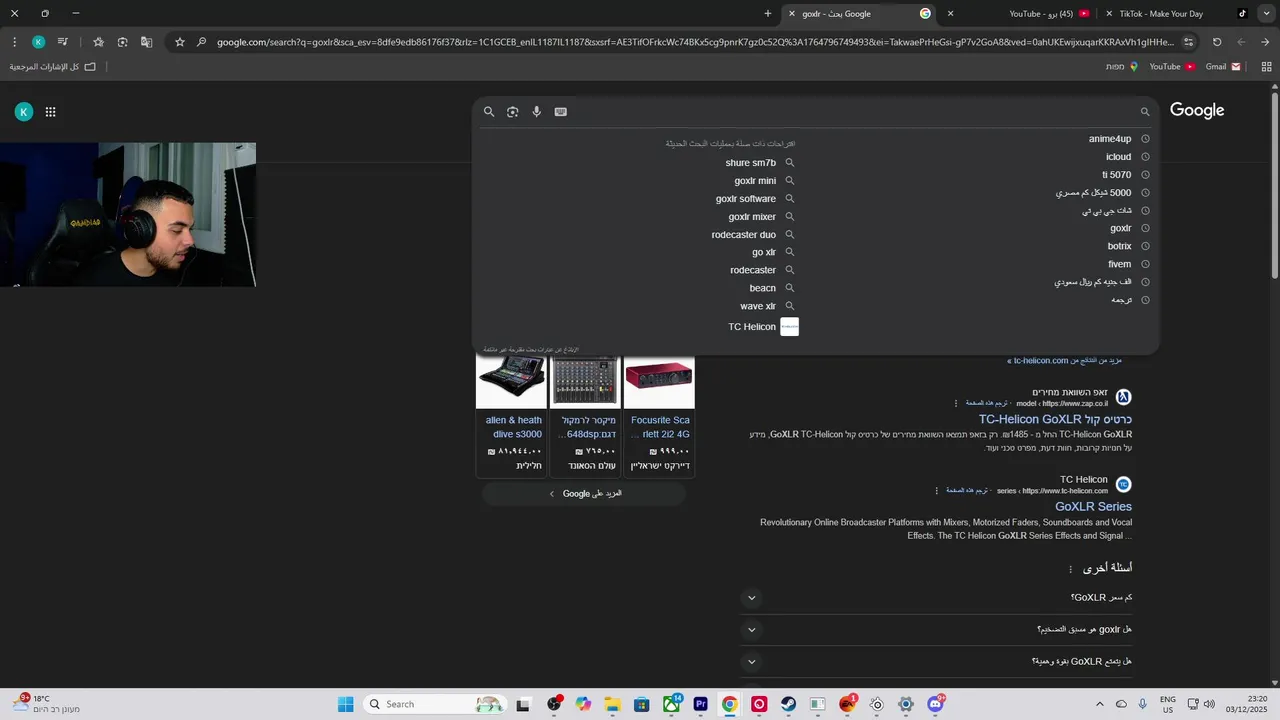Image resolution: width=1280 pixels, height=720 pixels.
Task: Open Discord from the taskbar
Action: (x=935, y=704)
